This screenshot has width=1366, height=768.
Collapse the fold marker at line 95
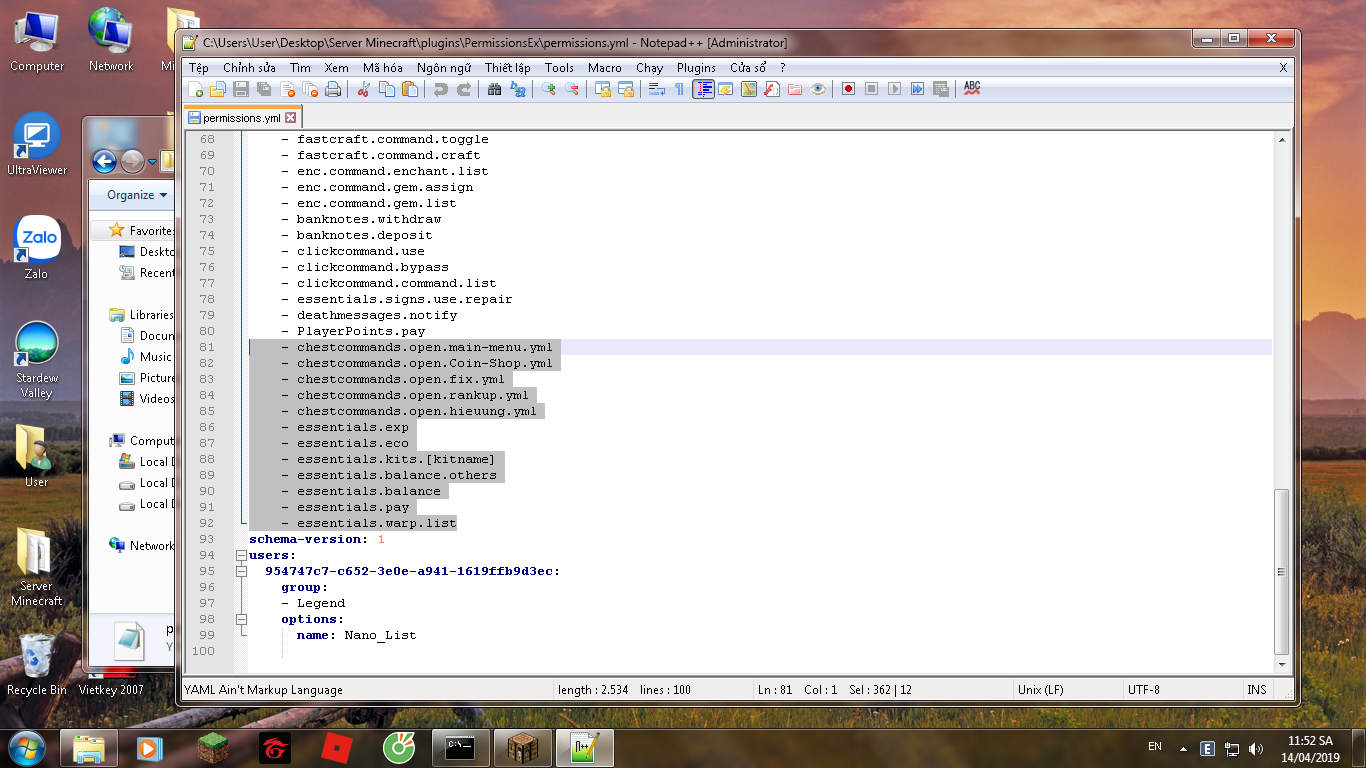[x=241, y=571]
